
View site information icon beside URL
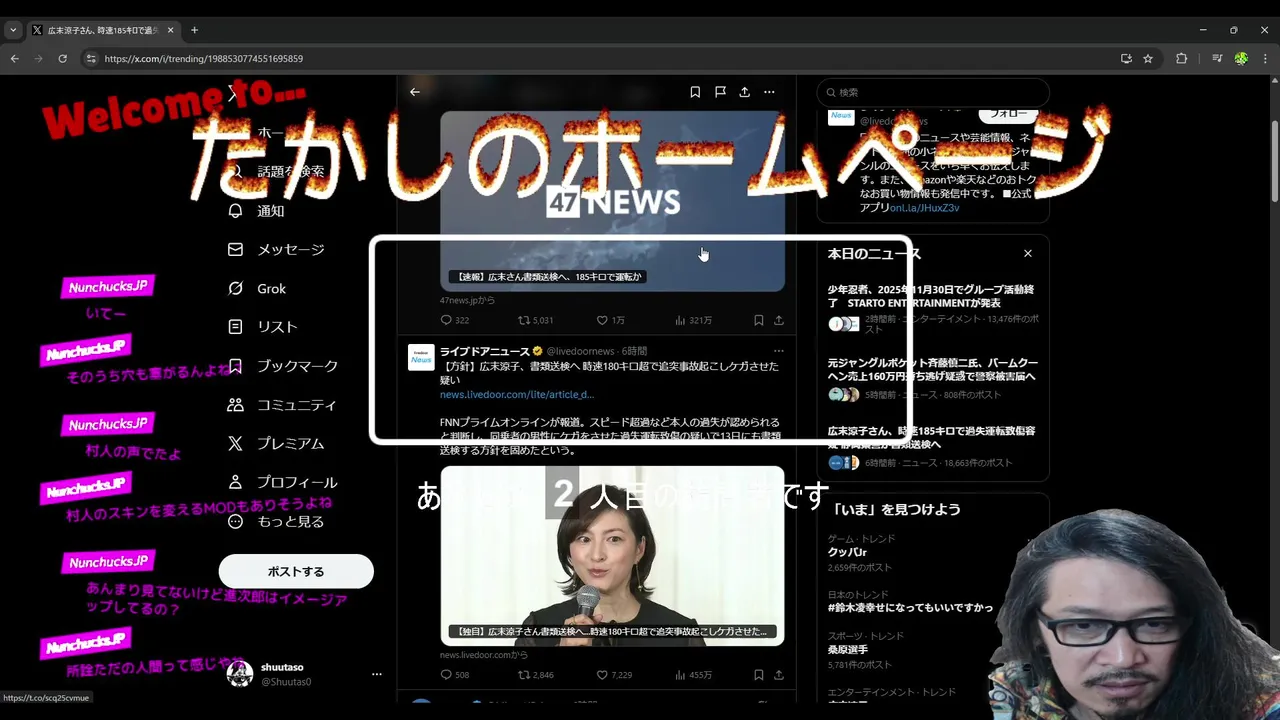[91, 59]
